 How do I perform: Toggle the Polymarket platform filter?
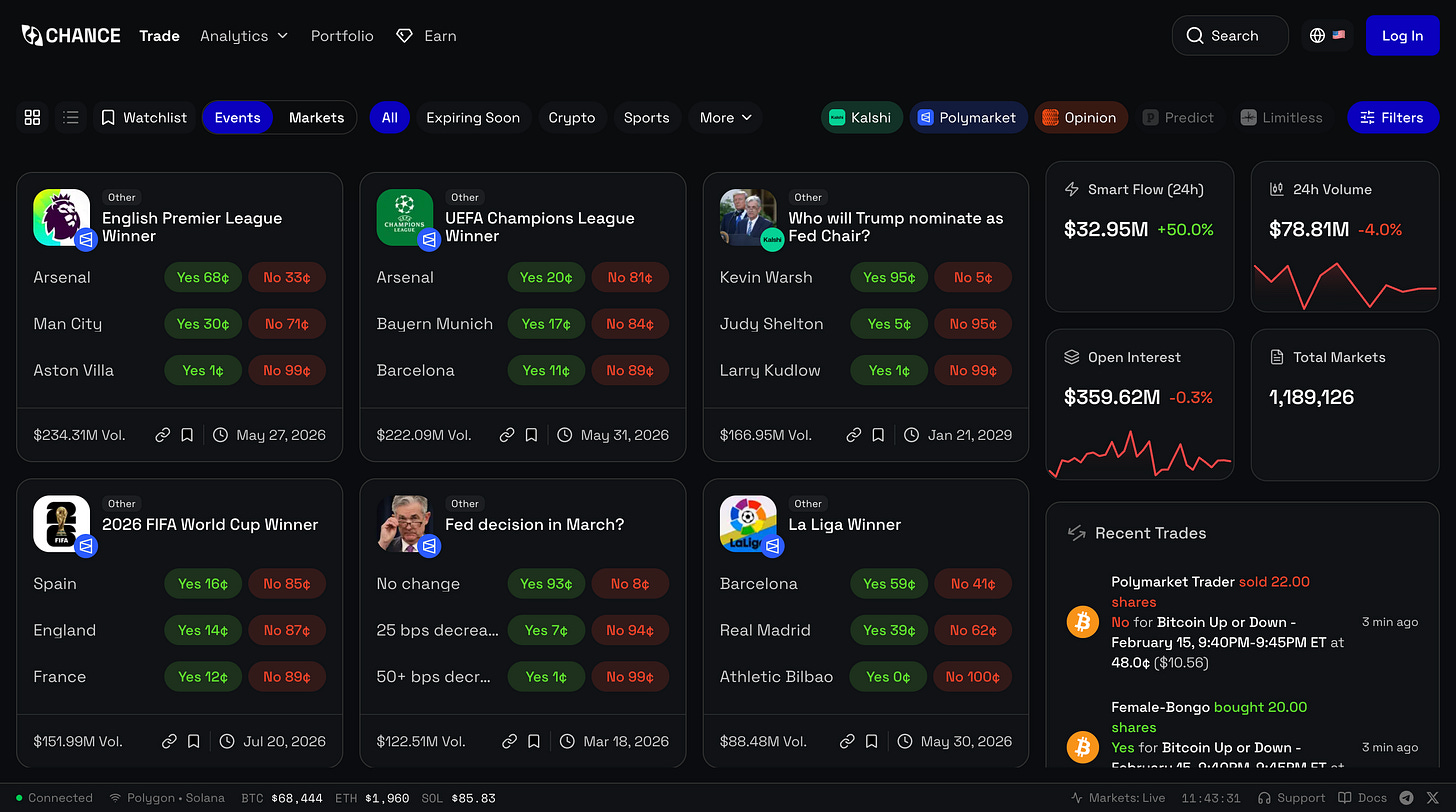[968, 118]
